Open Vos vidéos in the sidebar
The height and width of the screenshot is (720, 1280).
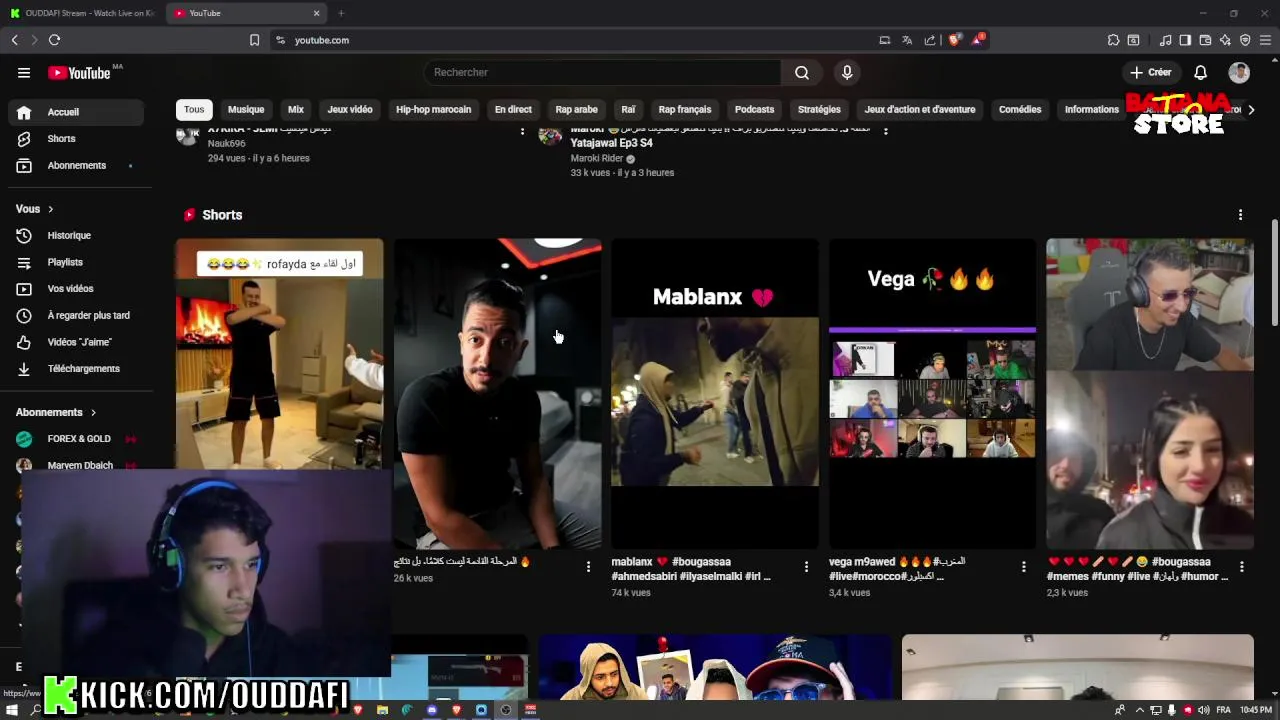pos(77,288)
